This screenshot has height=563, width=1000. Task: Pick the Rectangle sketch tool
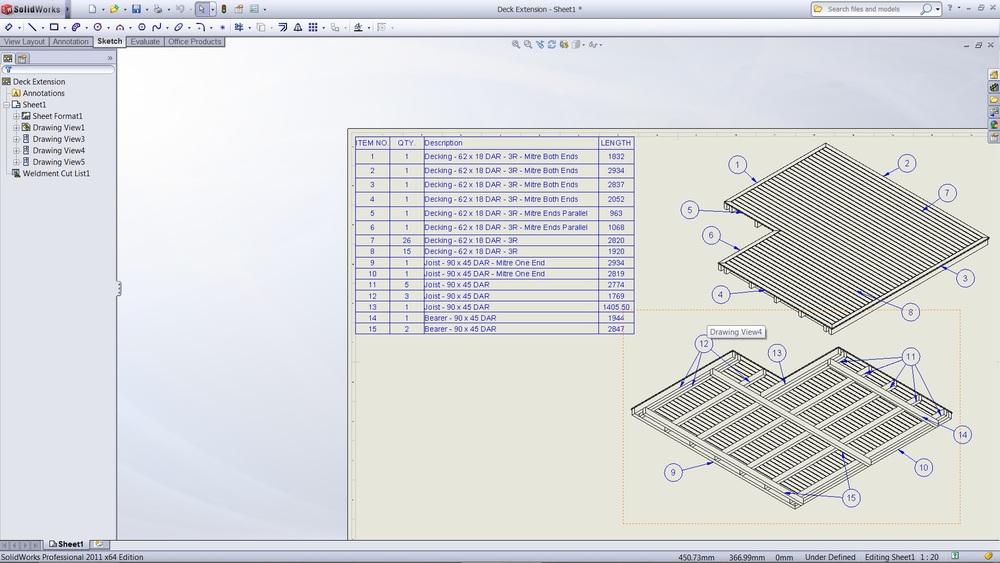(x=53, y=27)
